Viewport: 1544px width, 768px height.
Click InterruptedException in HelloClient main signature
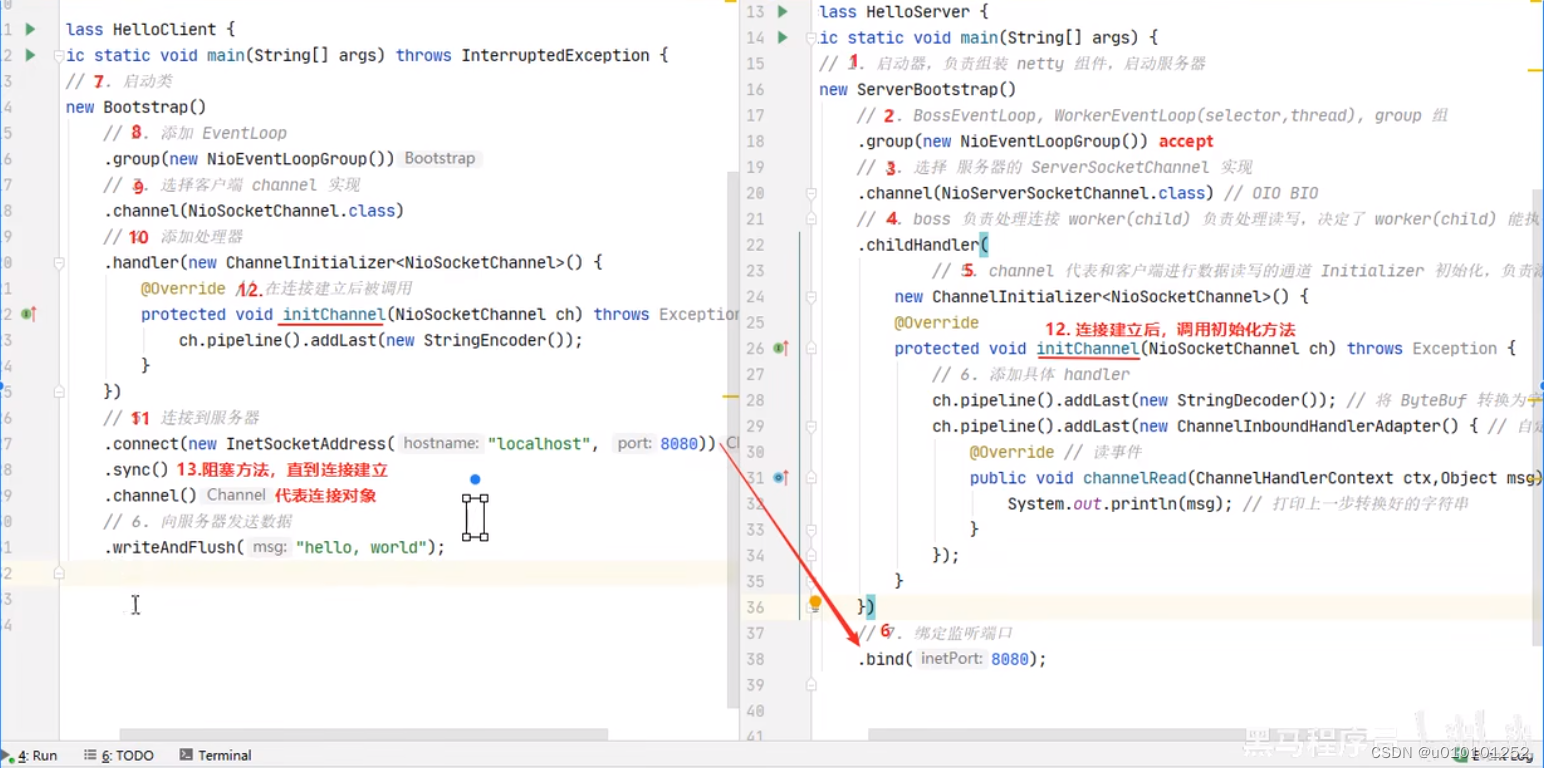555,56
